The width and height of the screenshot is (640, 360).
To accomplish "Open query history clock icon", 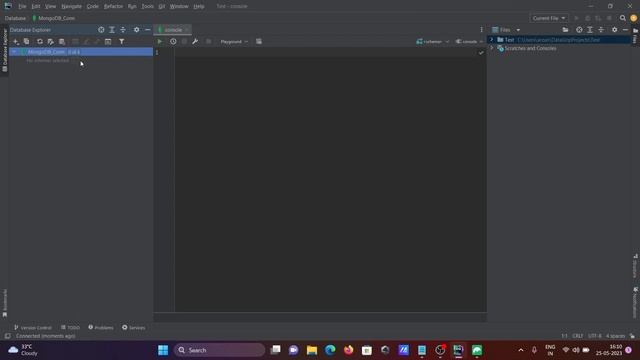I will click(173, 42).
